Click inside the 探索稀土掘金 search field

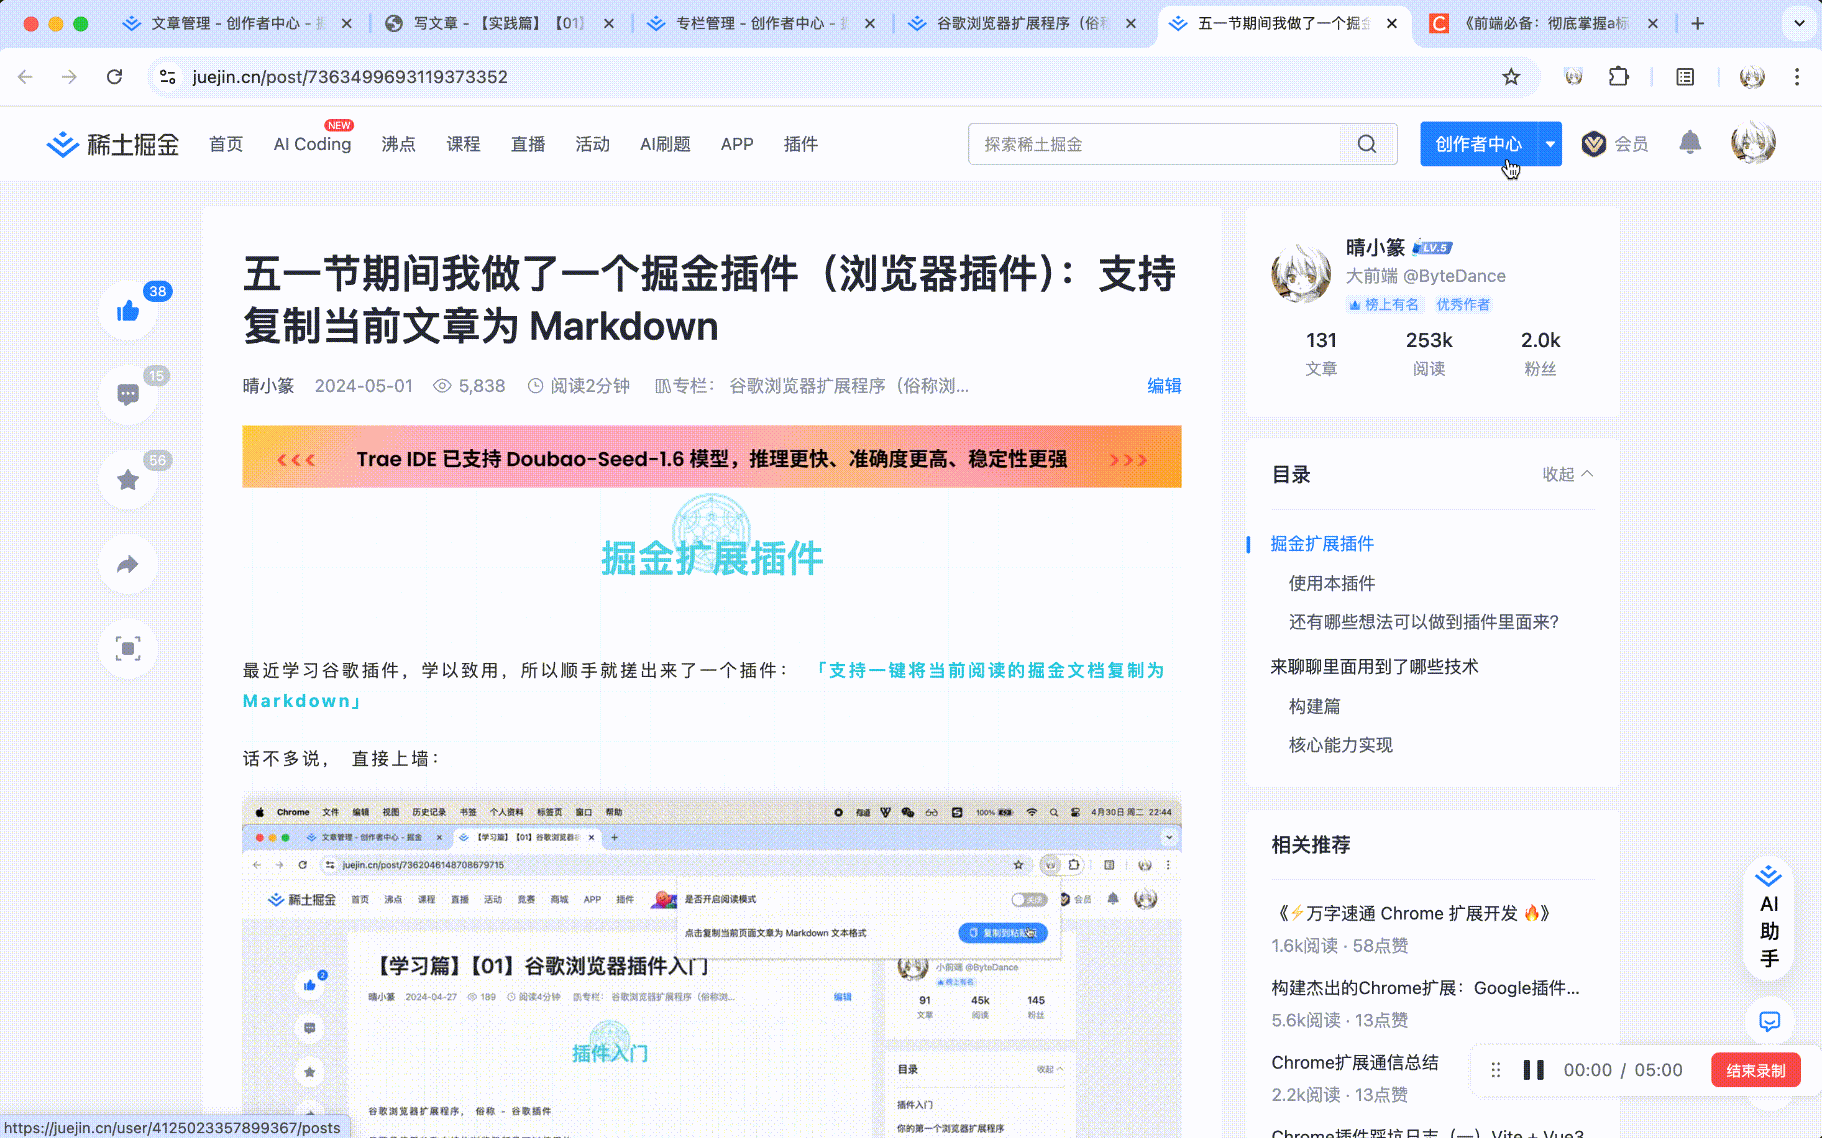1150,143
